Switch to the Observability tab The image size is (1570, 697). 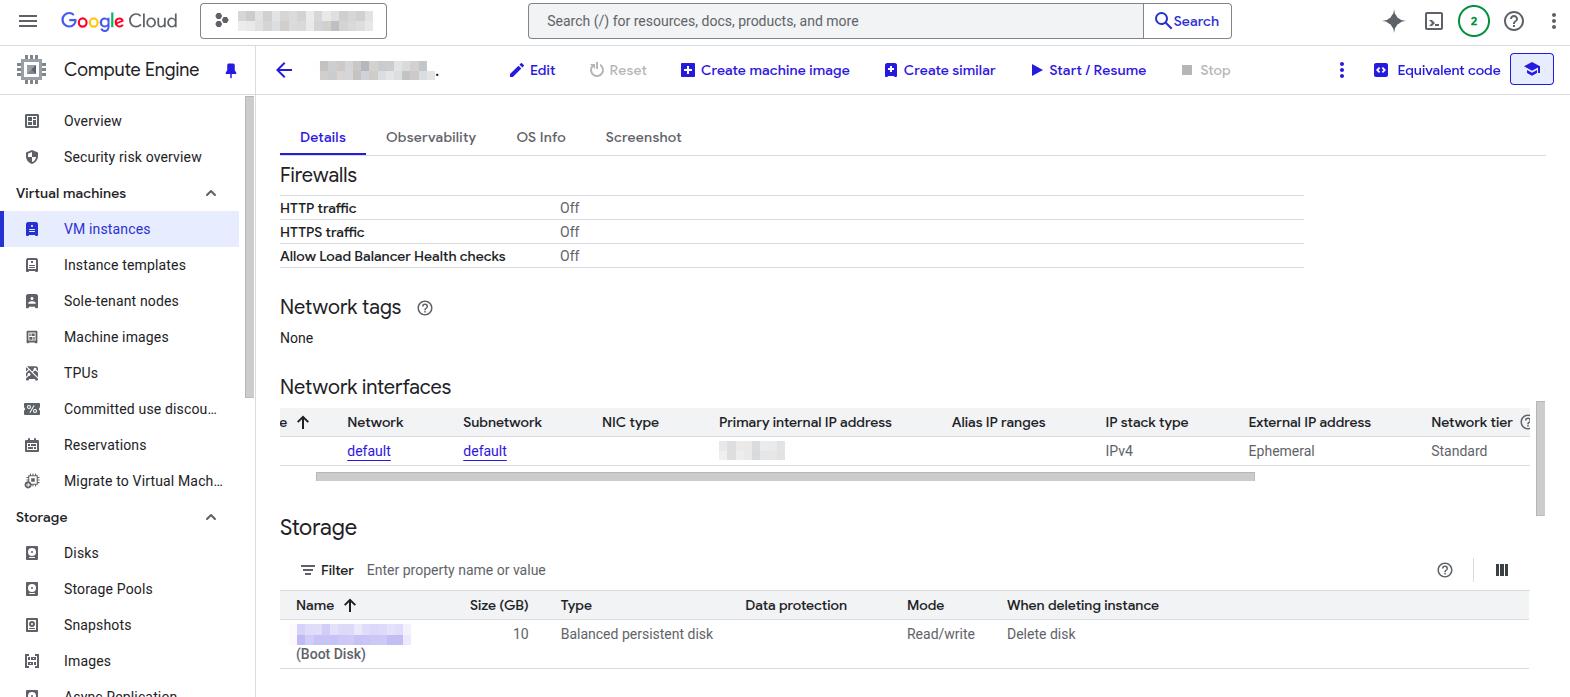431,137
